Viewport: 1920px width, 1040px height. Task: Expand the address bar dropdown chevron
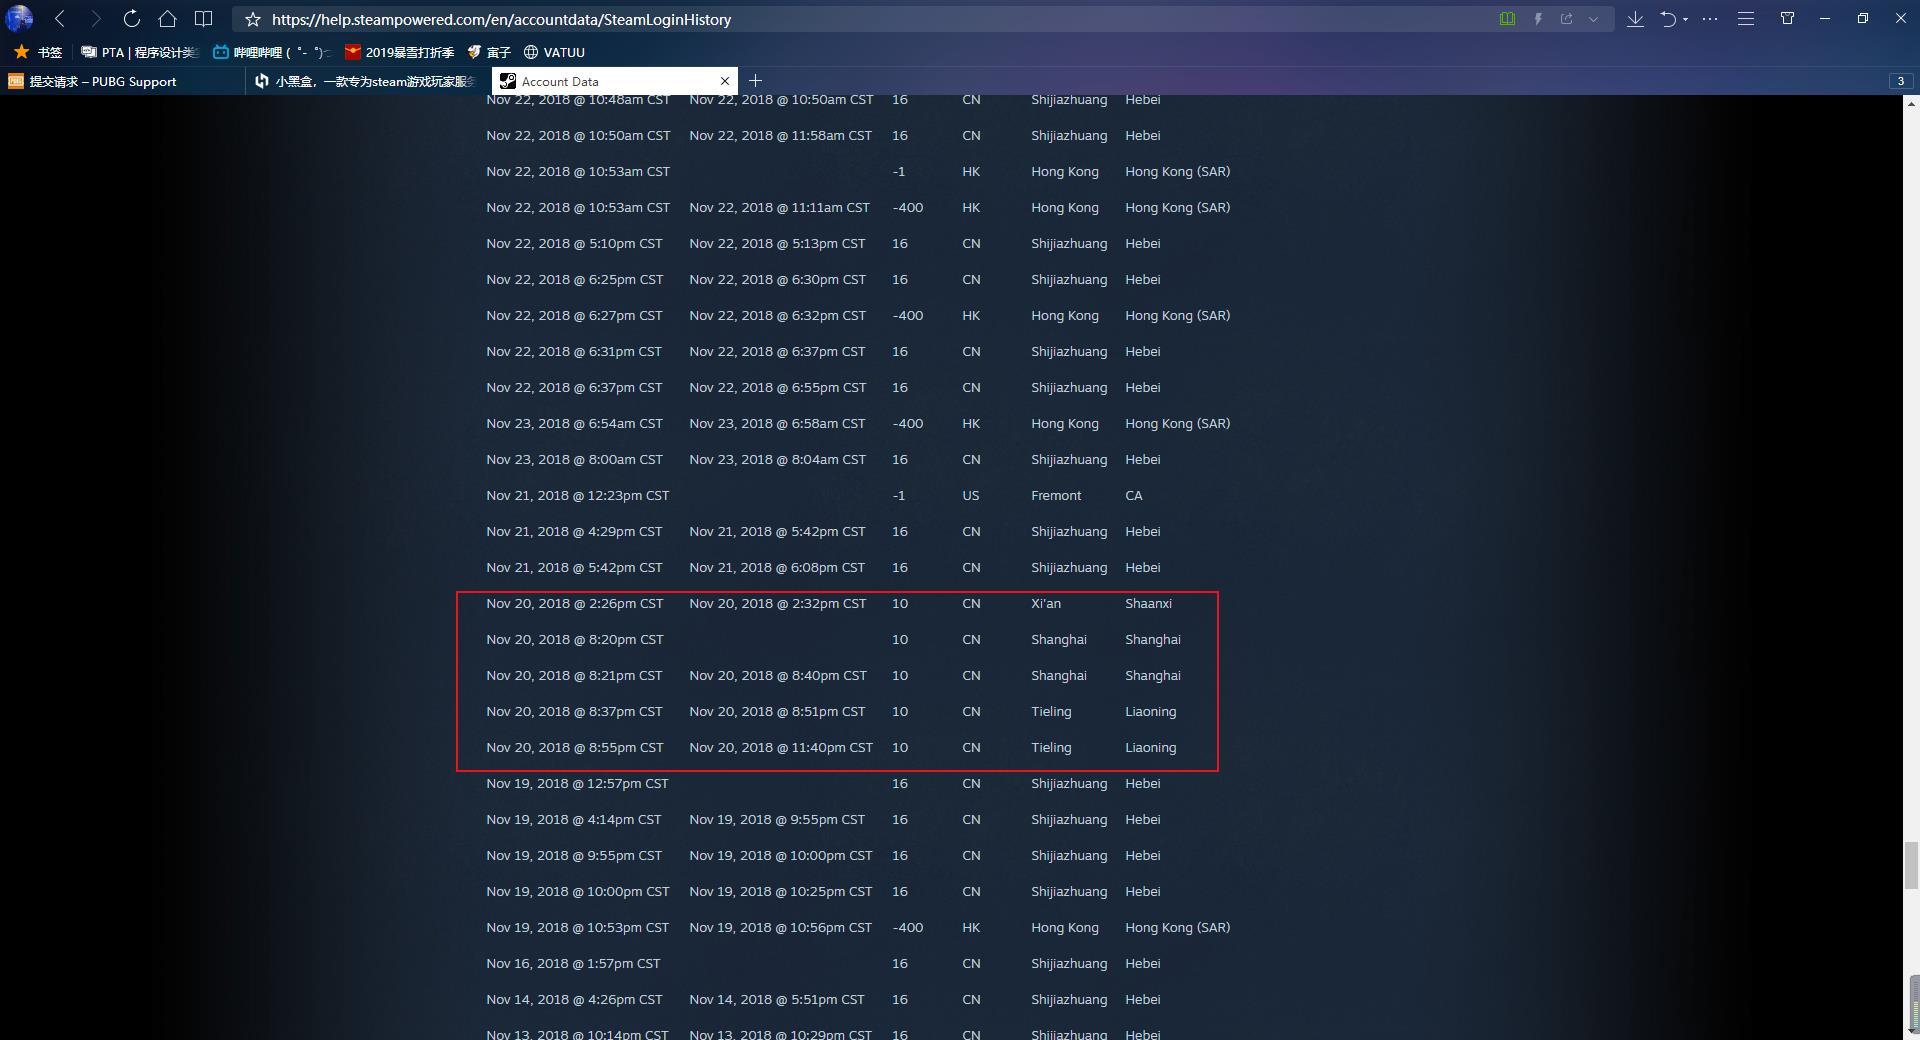point(1594,19)
